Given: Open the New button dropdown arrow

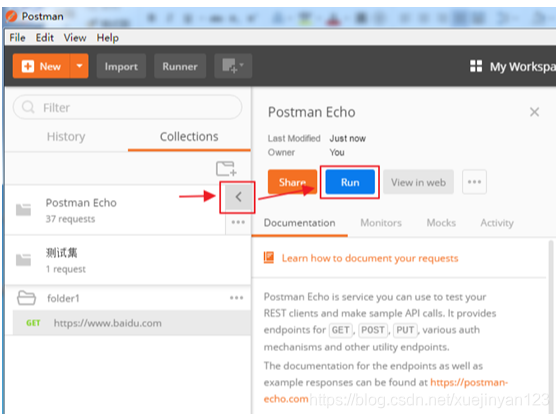Looking at the screenshot, I should coord(79,66).
